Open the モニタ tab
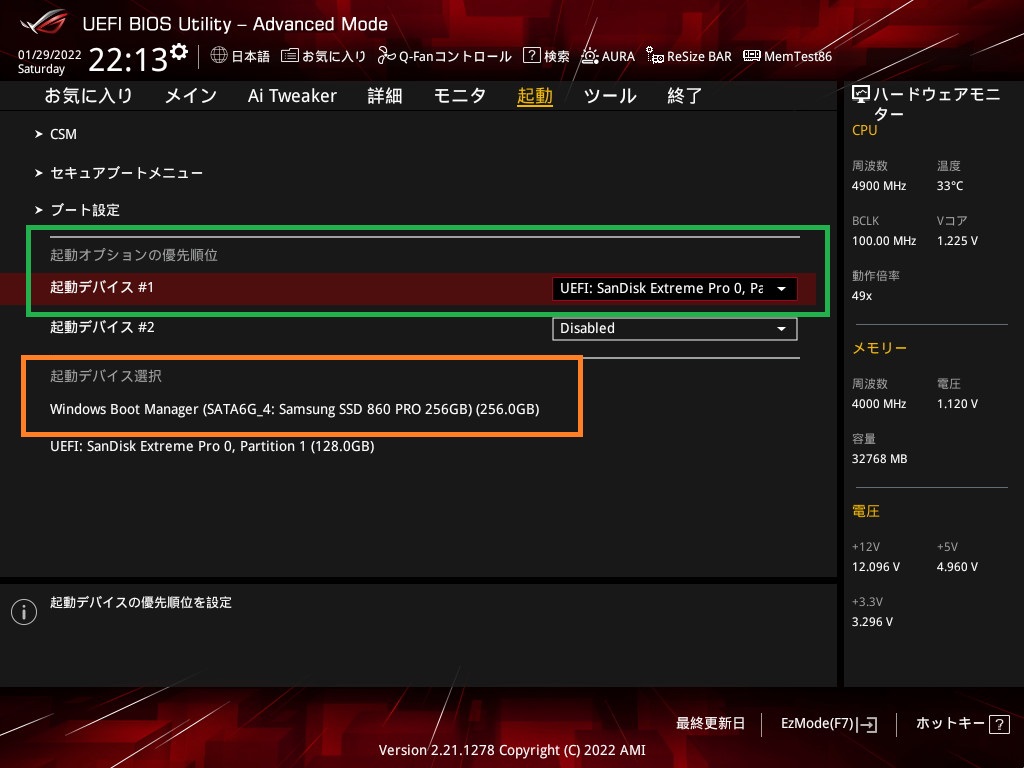The image size is (1024, 768). coord(460,96)
